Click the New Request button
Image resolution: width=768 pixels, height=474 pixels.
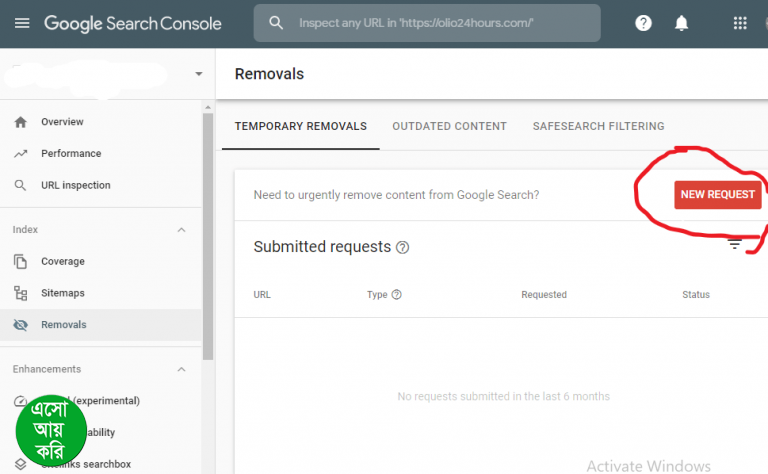pyautogui.click(x=717, y=194)
